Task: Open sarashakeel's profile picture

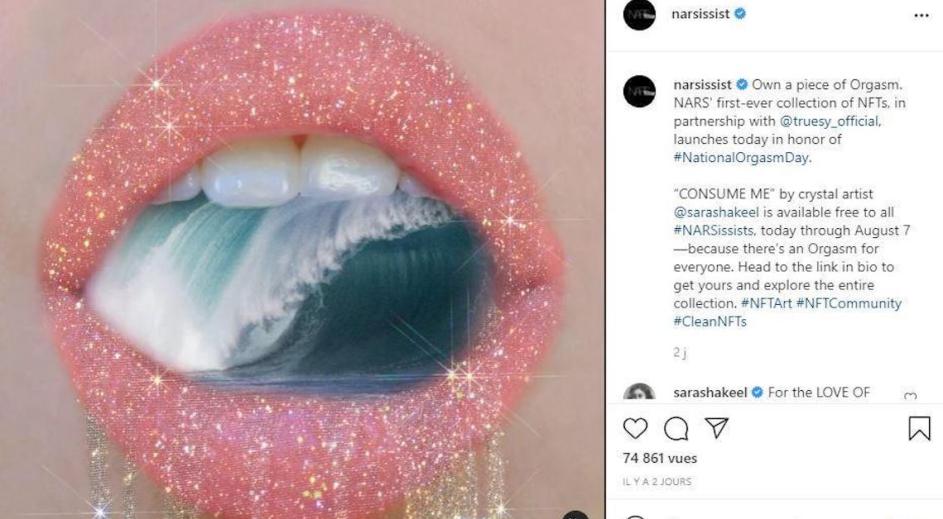Action: point(639,392)
